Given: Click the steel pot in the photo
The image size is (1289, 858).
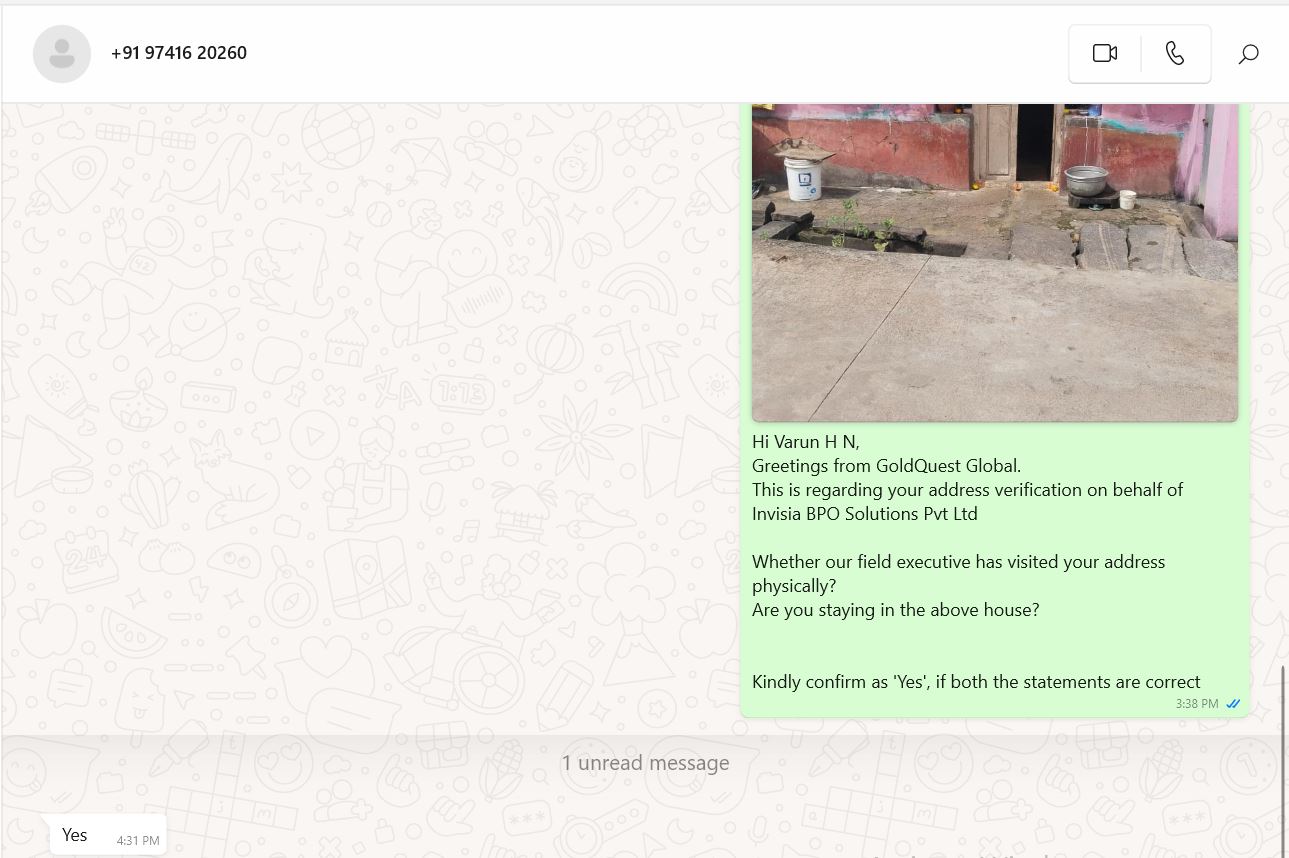Looking at the screenshot, I should pos(1086,182).
